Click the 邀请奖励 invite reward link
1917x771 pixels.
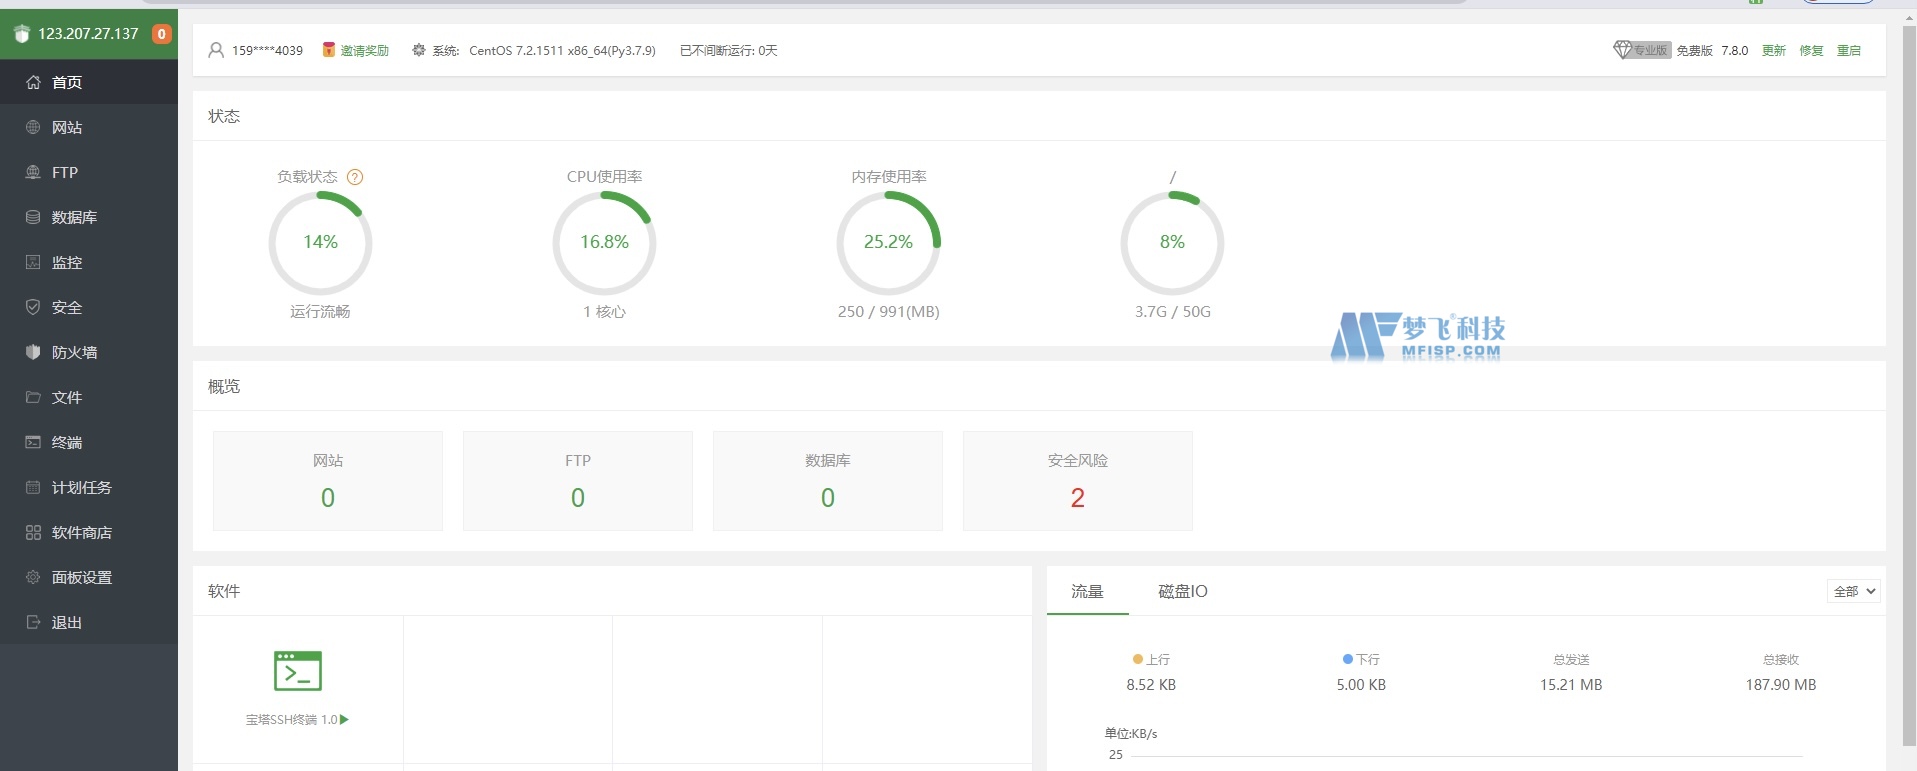(364, 50)
